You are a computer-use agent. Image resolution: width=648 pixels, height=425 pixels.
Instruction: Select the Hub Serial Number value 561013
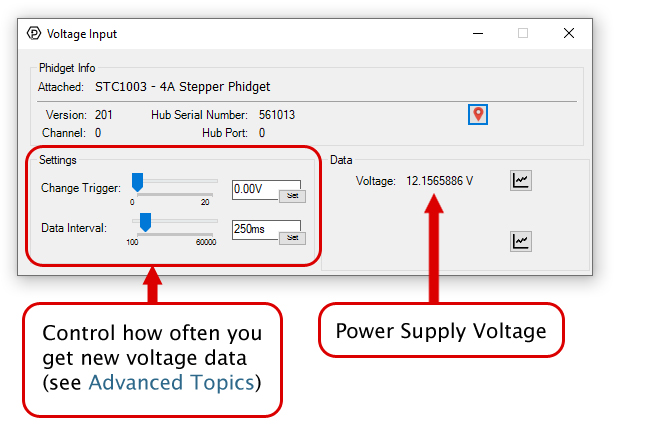(x=277, y=115)
